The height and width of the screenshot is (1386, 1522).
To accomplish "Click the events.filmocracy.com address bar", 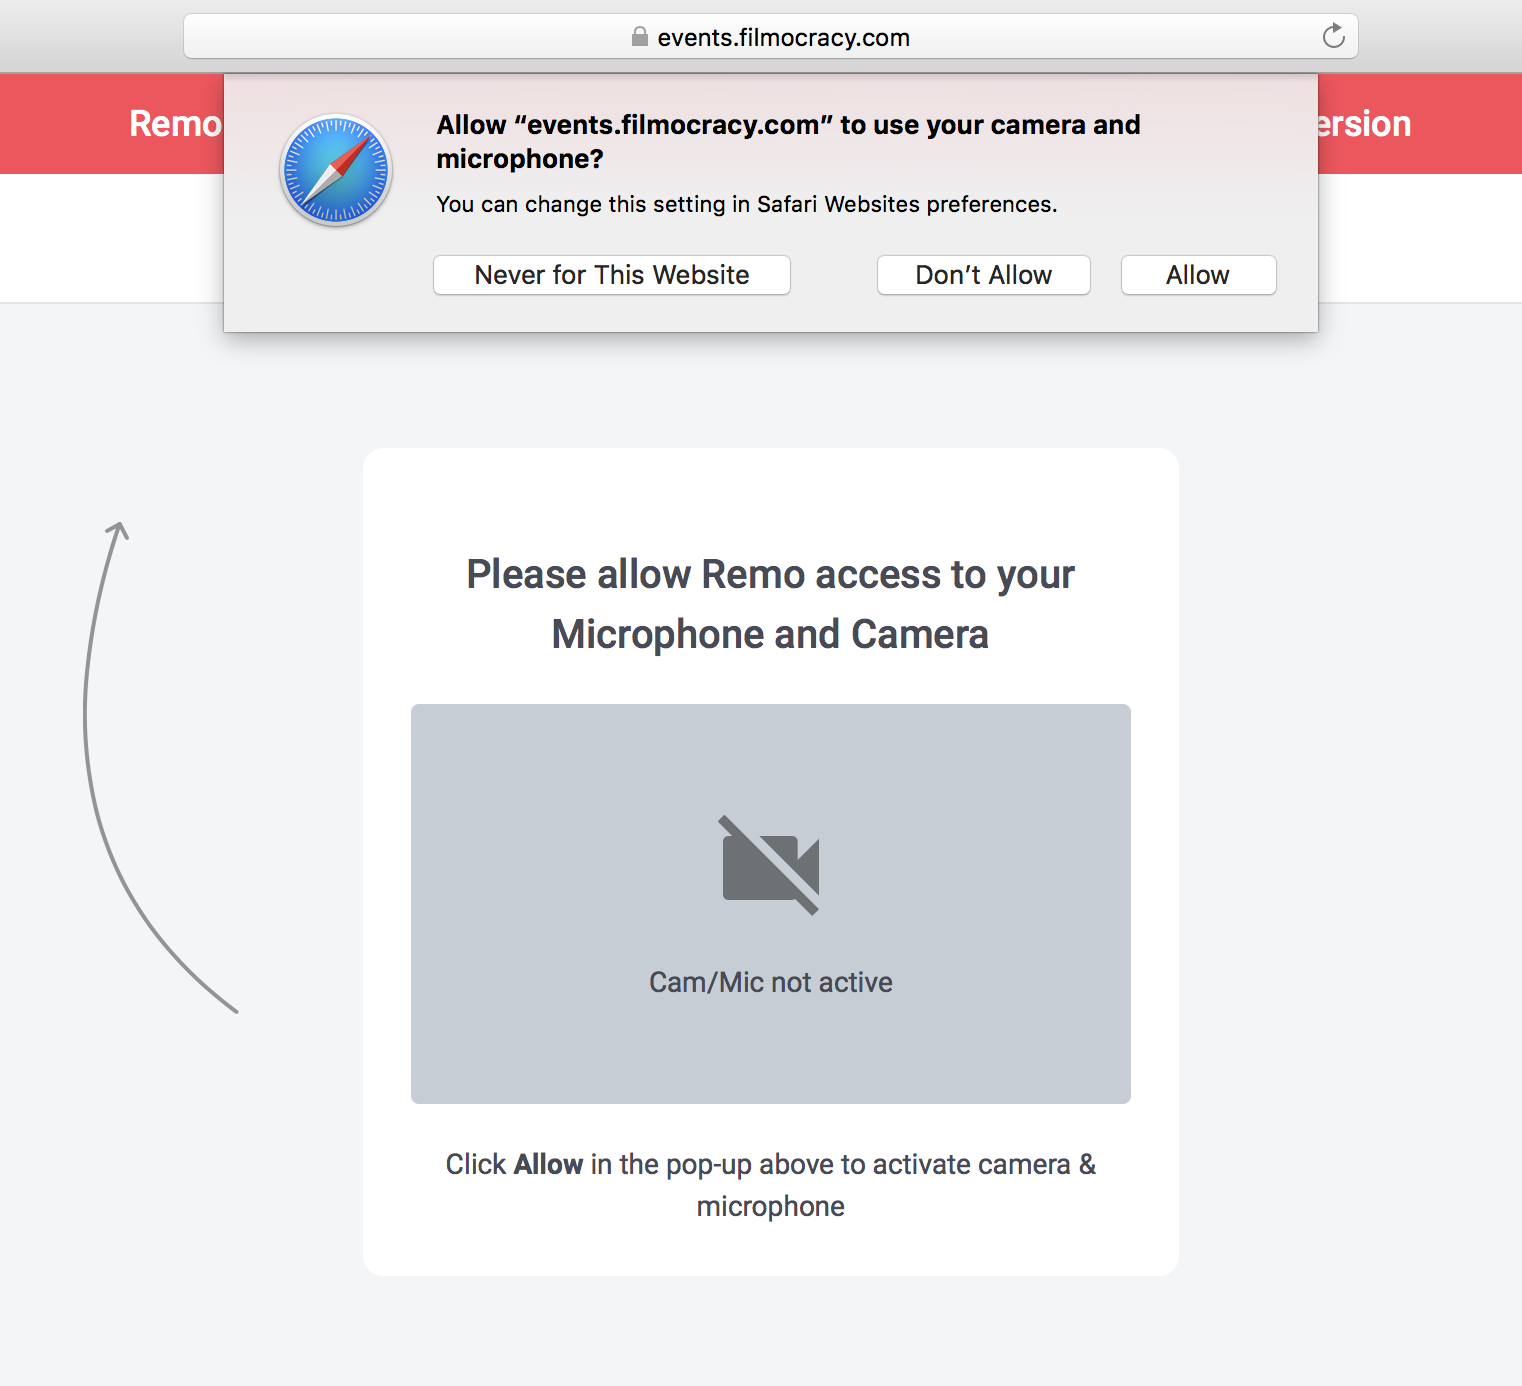I will (770, 37).
